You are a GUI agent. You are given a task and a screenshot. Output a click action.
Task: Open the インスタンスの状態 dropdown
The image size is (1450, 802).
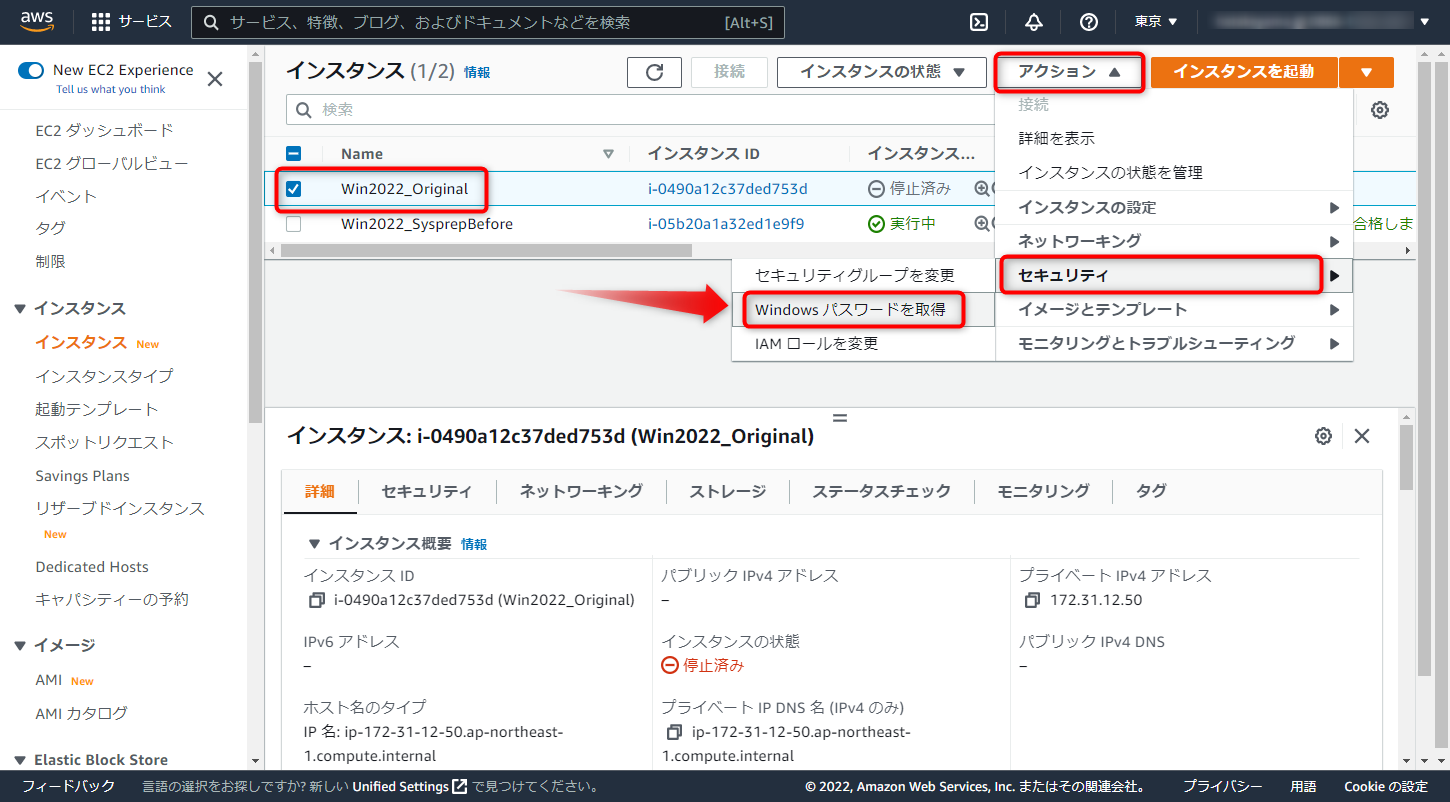(x=881, y=72)
